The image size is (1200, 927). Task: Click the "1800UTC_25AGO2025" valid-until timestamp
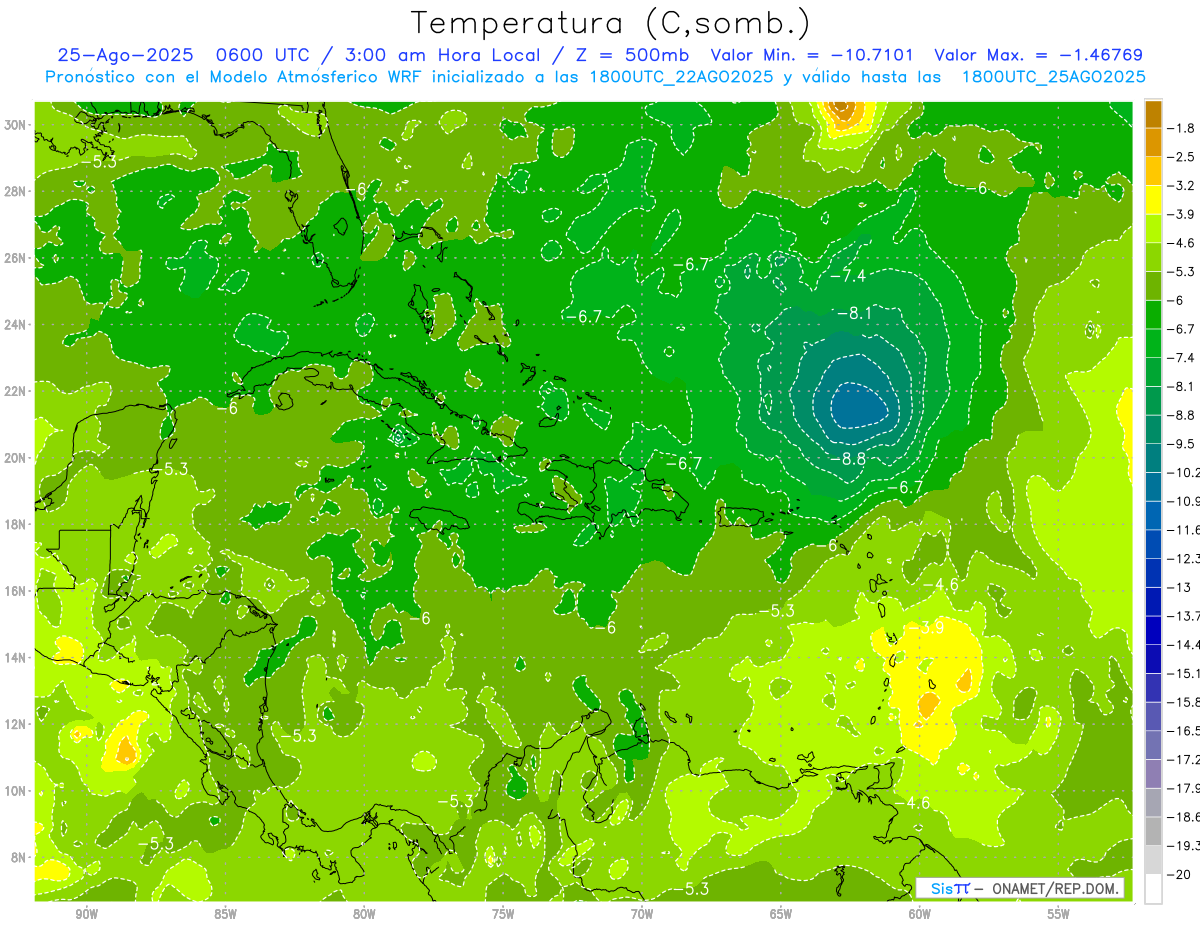pos(1053,77)
